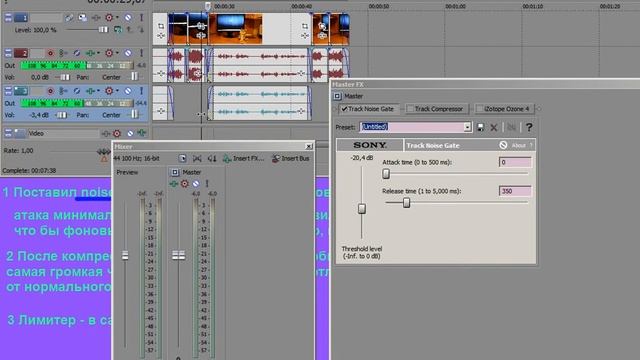This screenshot has height=360, width=640.
Task: Click Master bus icon in Master FX window
Action: click(337, 96)
